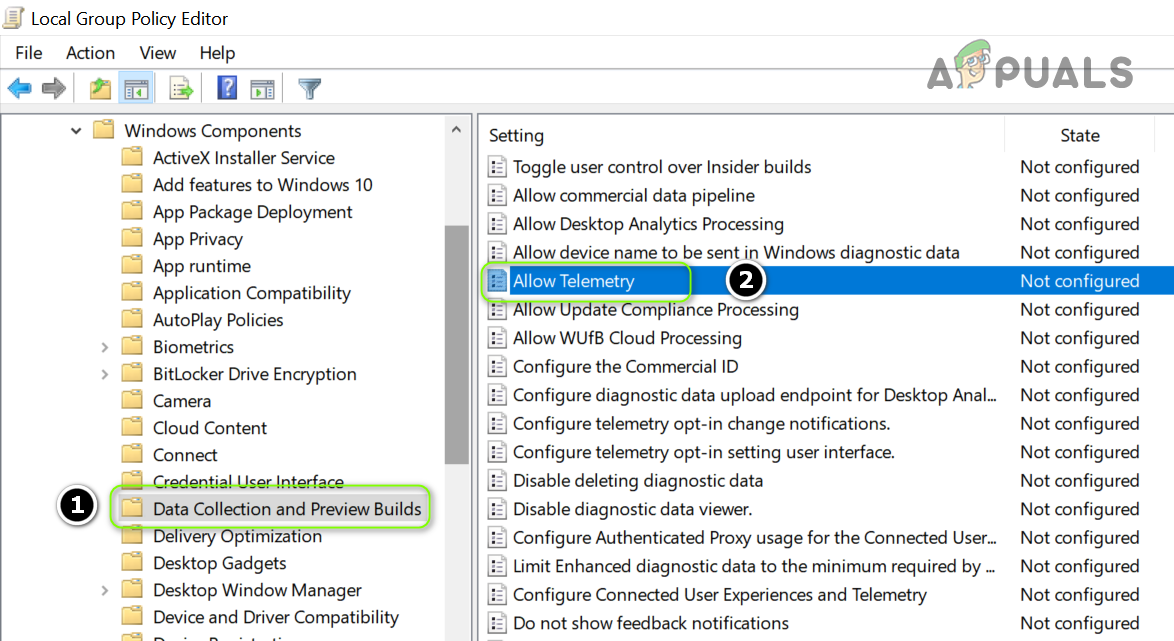The image size is (1174, 641).
Task: Select the Disable diagnostic data viewer setting
Action: pos(632,509)
